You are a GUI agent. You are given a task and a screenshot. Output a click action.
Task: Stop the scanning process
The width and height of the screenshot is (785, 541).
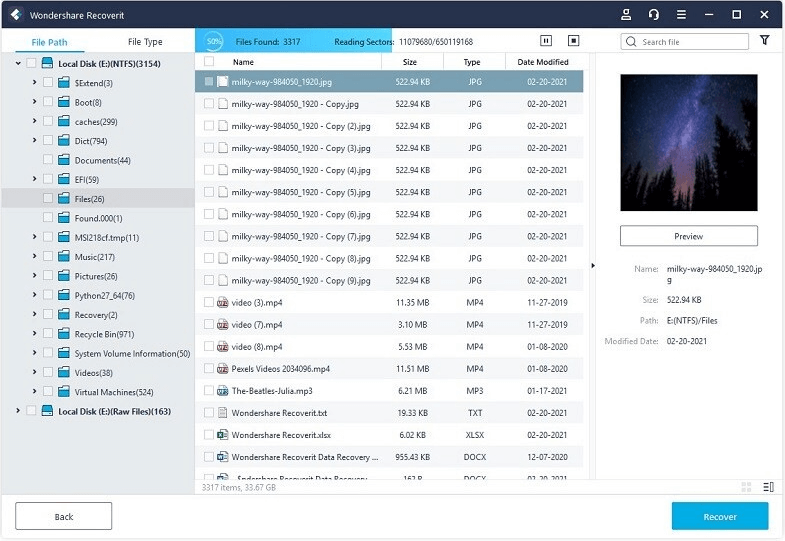click(x=574, y=41)
